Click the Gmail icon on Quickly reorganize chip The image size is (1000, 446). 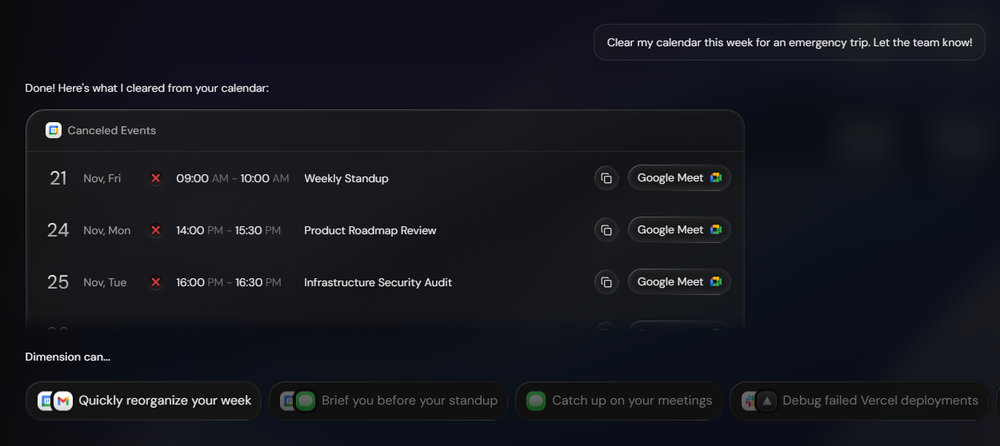[63, 401]
